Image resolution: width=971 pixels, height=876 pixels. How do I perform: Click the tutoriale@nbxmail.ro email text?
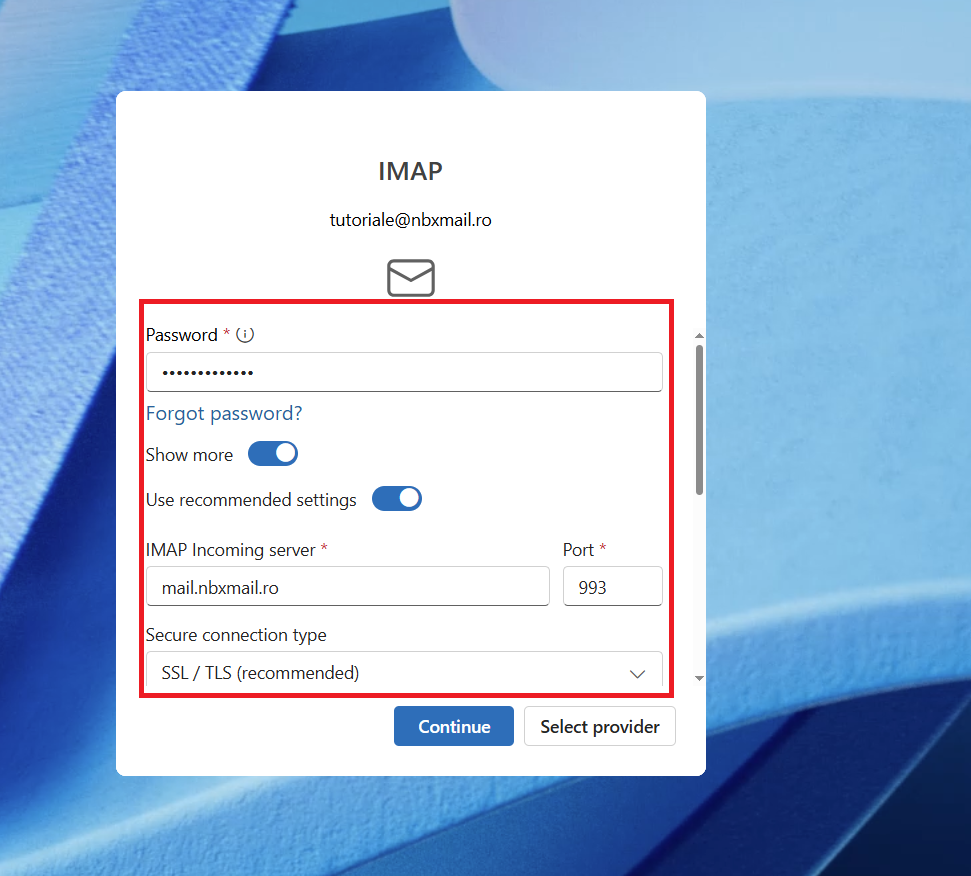(x=411, y=220)
